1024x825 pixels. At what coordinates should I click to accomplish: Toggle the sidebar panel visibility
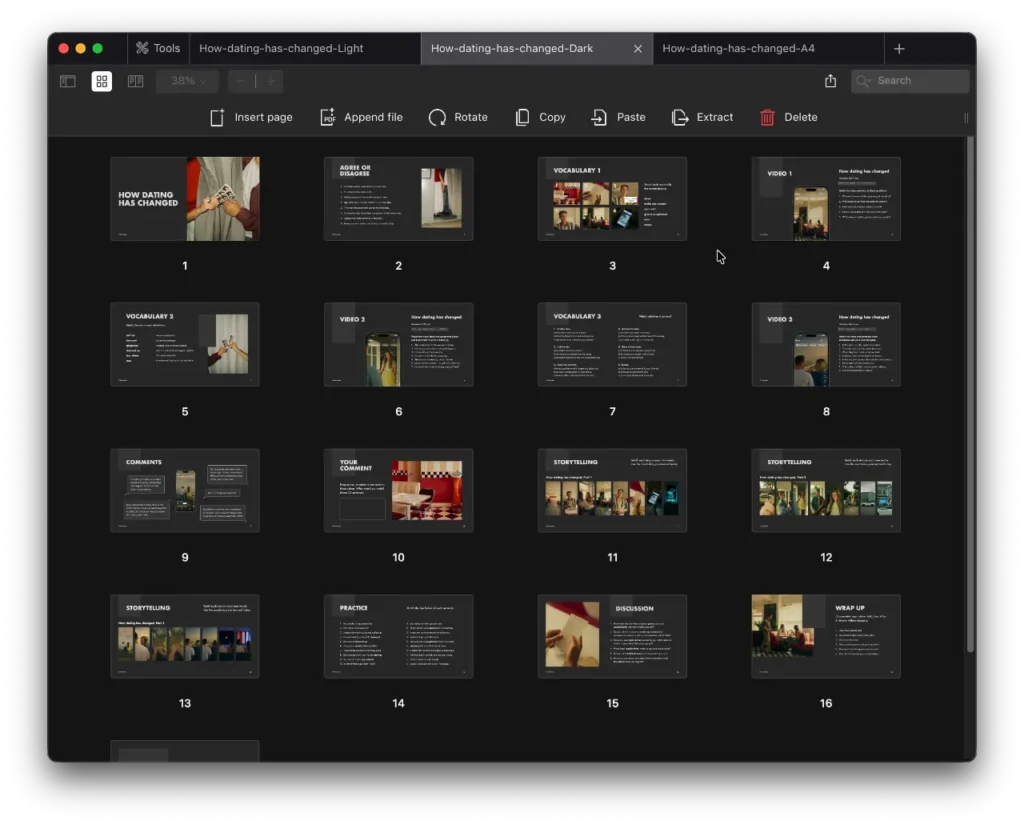click(66, 80)
